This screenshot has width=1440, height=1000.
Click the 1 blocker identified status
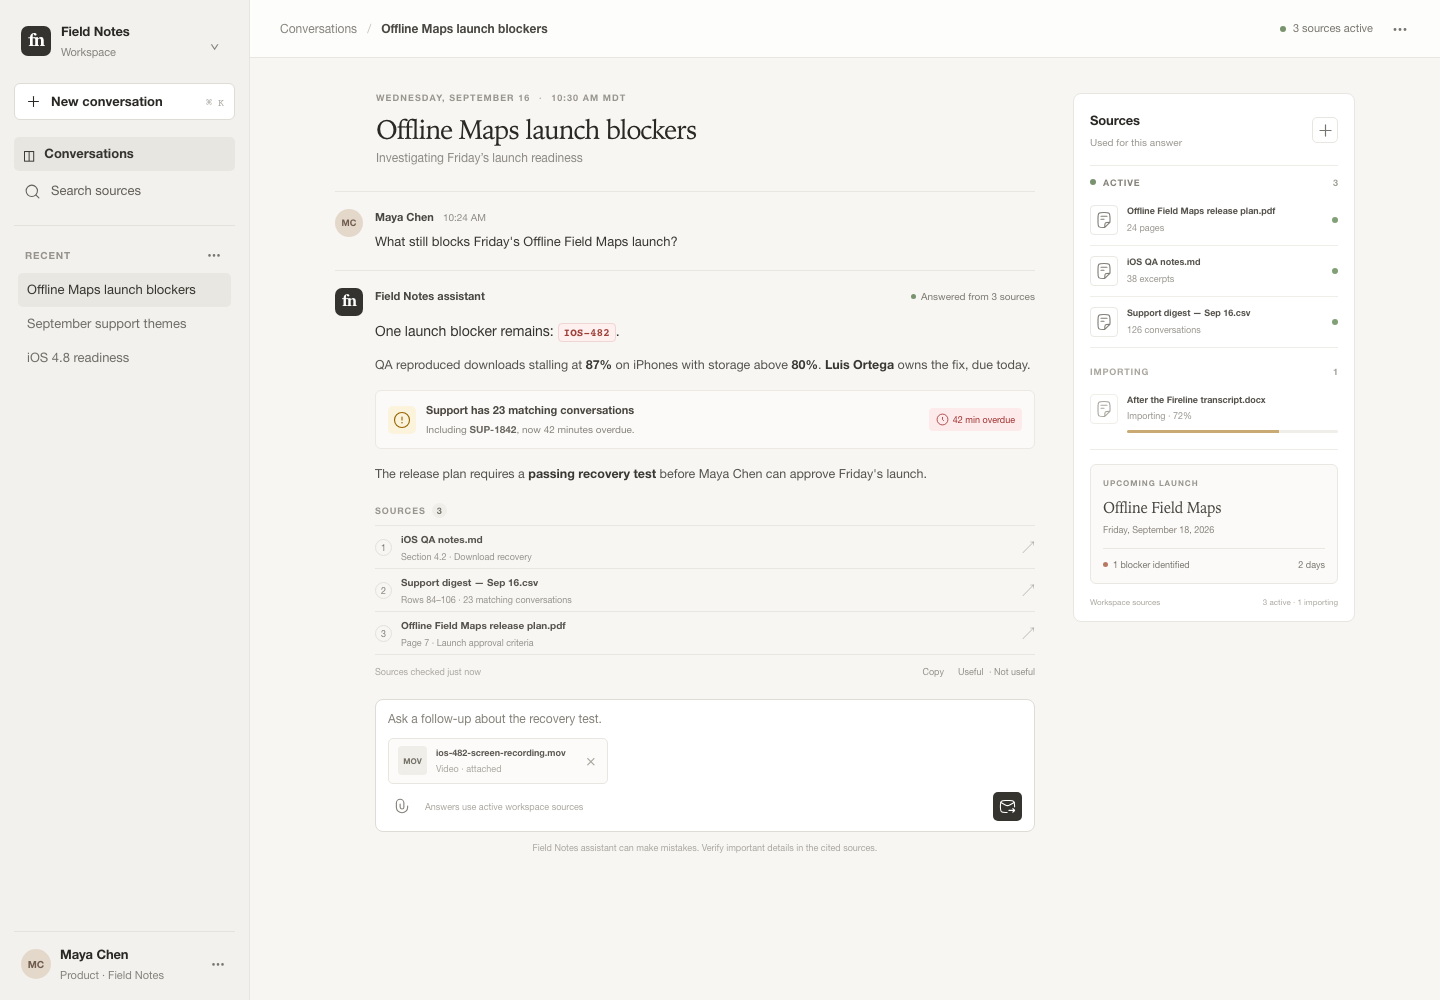[1146, 565]
